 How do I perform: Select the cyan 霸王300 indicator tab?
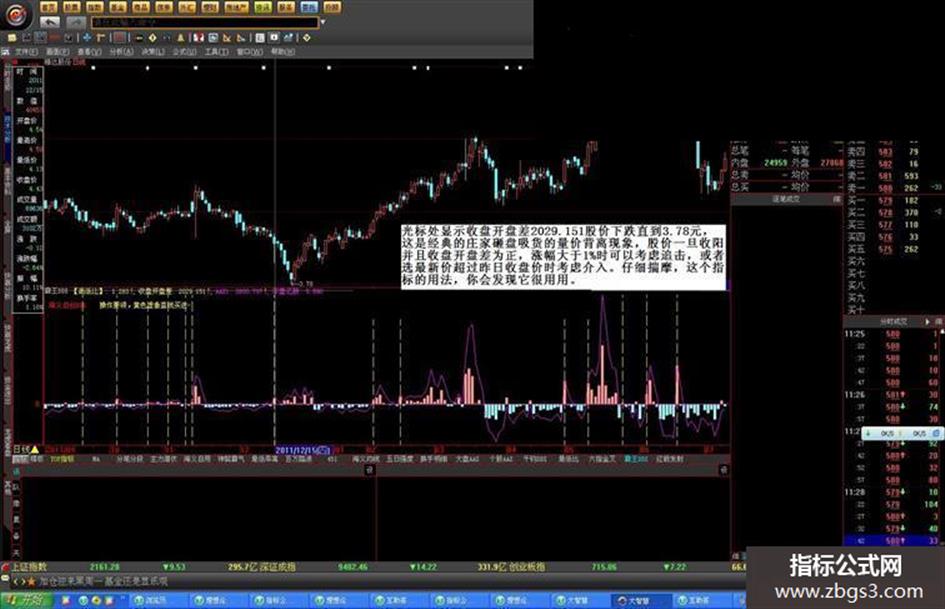[x=635, y=459]
